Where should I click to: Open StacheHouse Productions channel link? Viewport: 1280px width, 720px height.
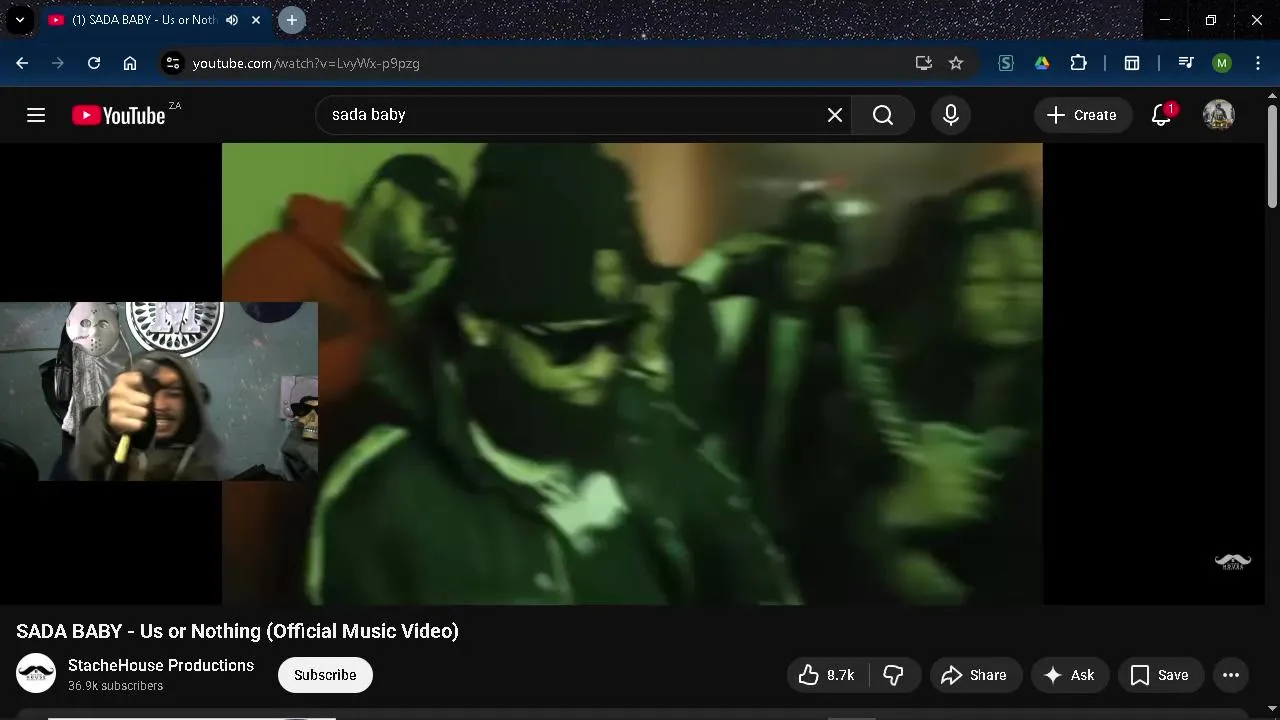[161, 665]
